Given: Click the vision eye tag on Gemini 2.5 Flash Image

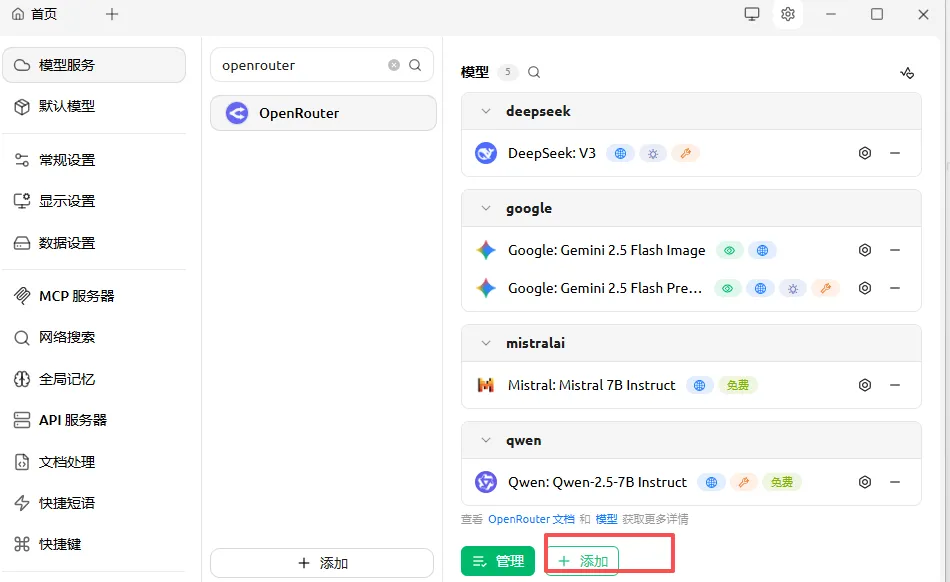Looking at the screenshot, I should point(729,250).
